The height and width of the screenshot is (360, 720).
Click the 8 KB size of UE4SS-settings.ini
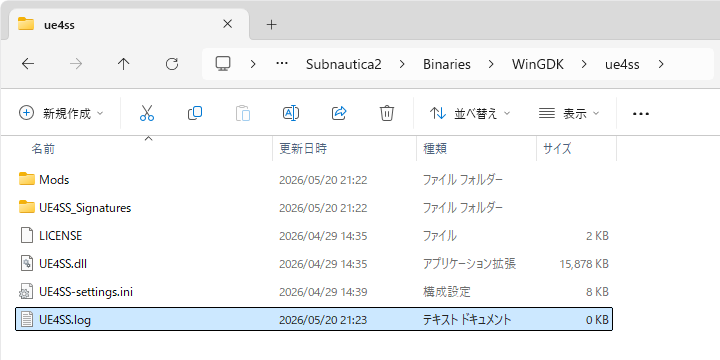pos(597,292)
